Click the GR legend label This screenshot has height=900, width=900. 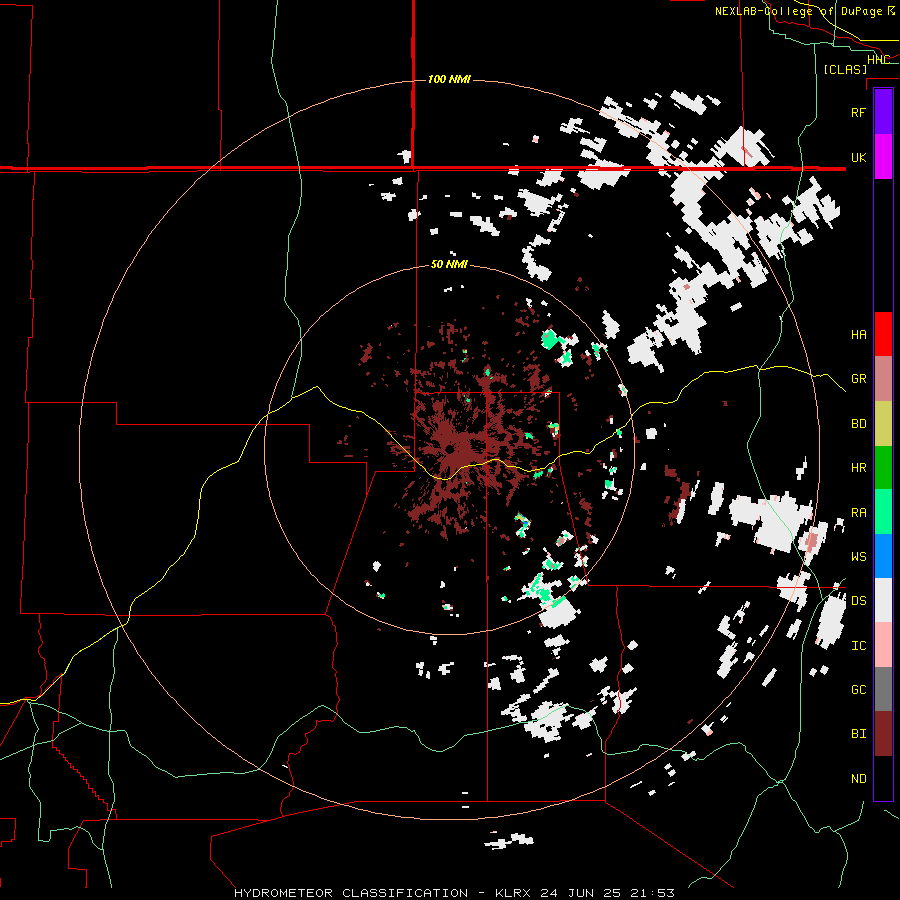click(858, 379)
